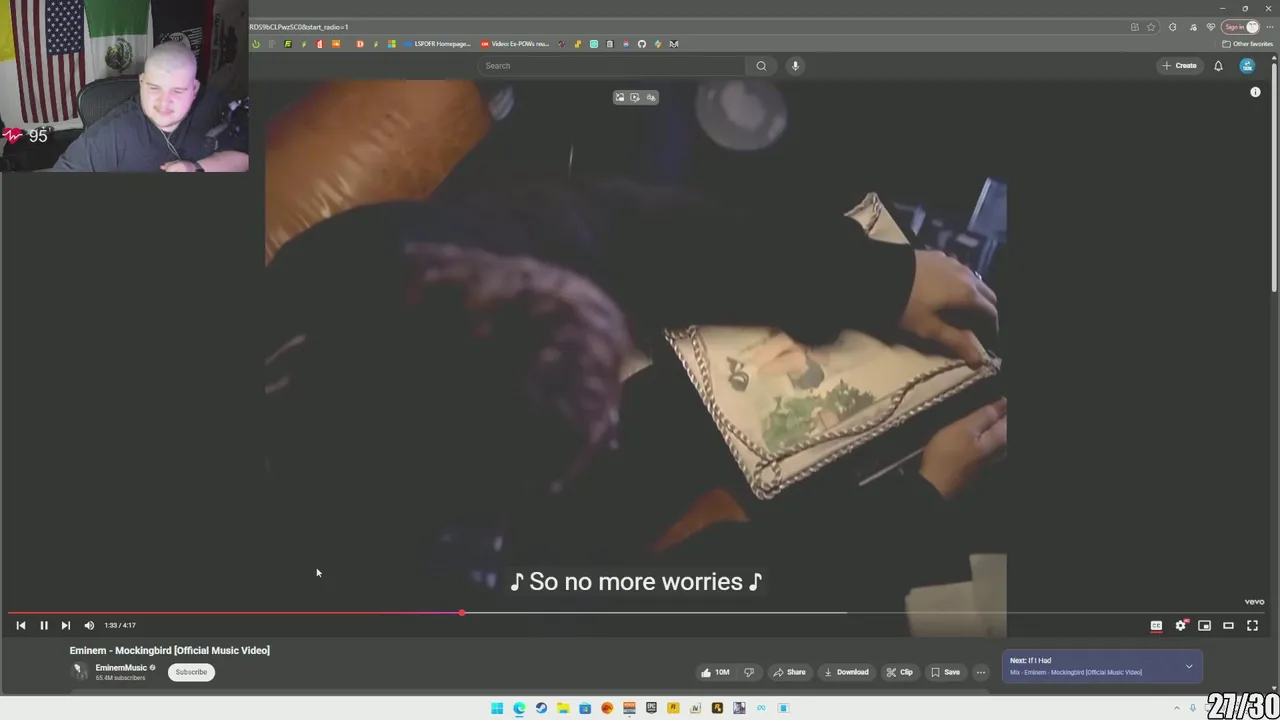Toggle theater mode view
The image size is (1280, 720).
click(x=1229, y=625)
